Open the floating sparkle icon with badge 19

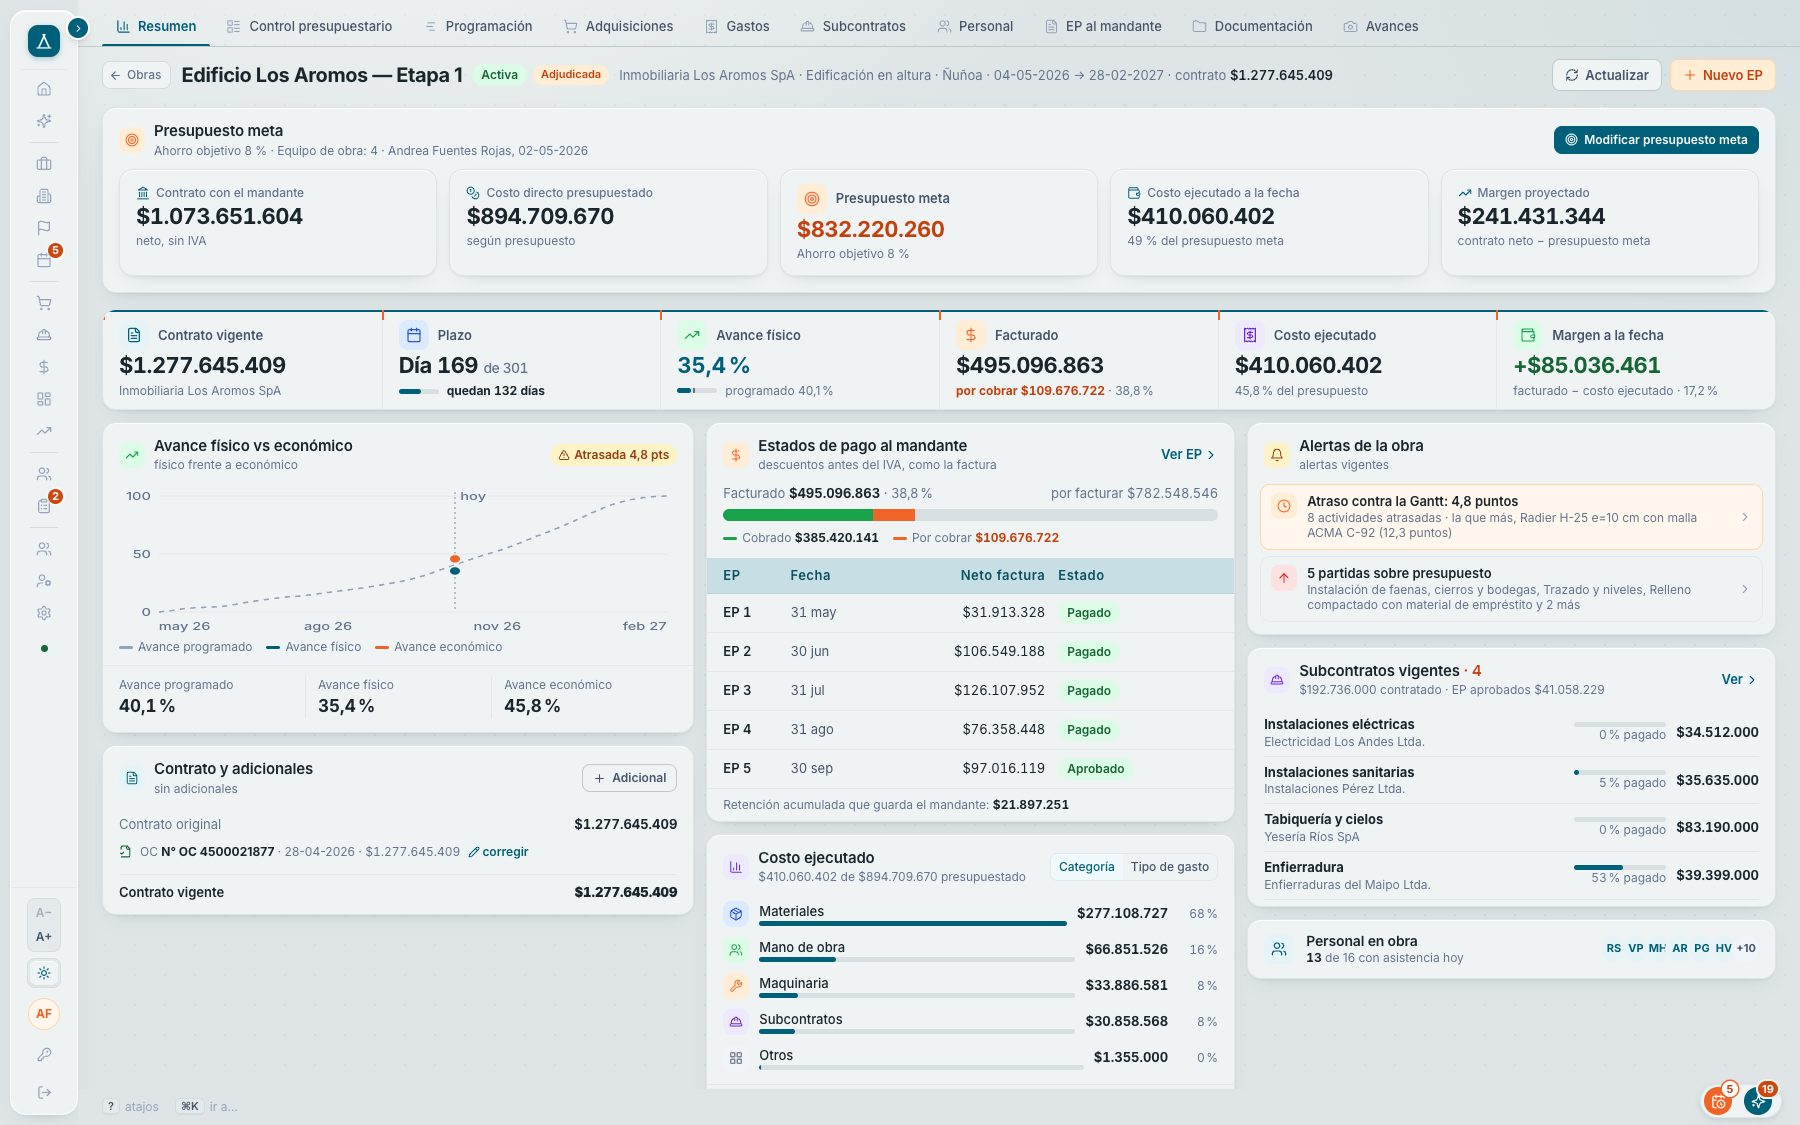point(1758,1101)
